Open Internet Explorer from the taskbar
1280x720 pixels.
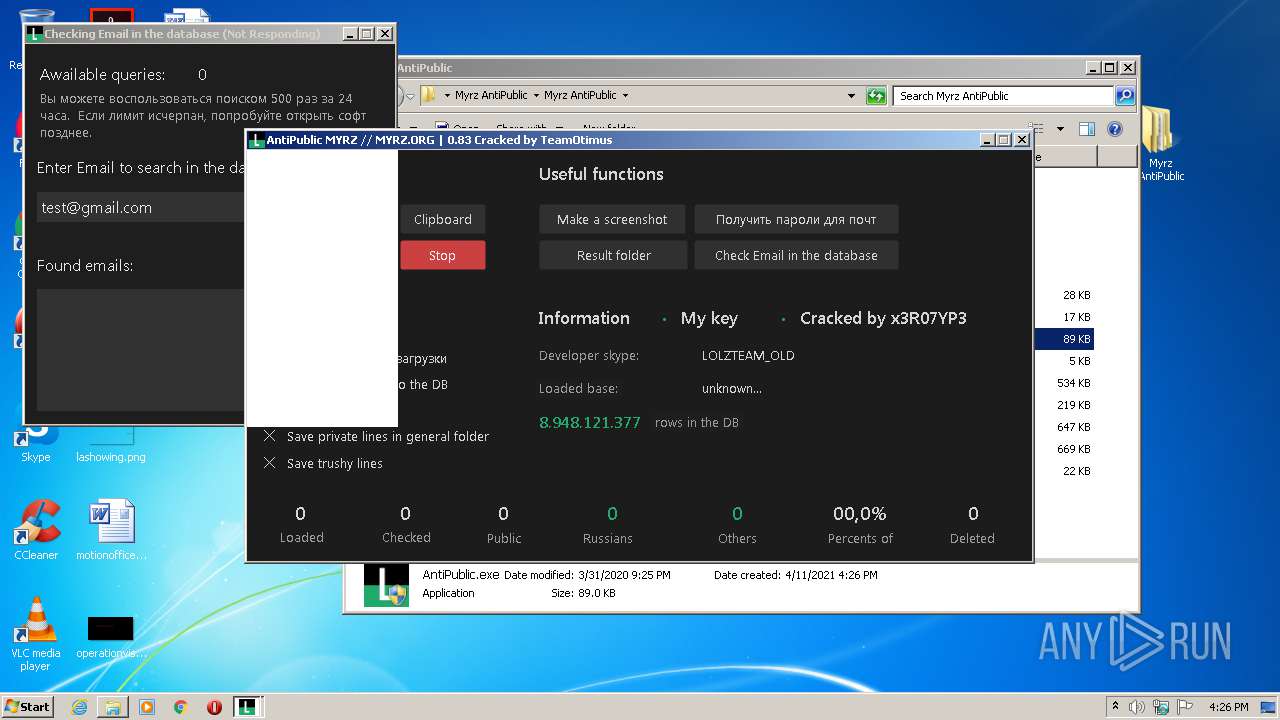tap(79, 707)
